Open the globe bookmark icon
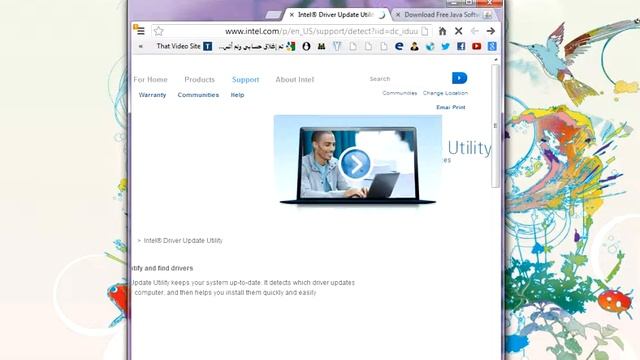The image size is (640, 360). click(430, 47)
